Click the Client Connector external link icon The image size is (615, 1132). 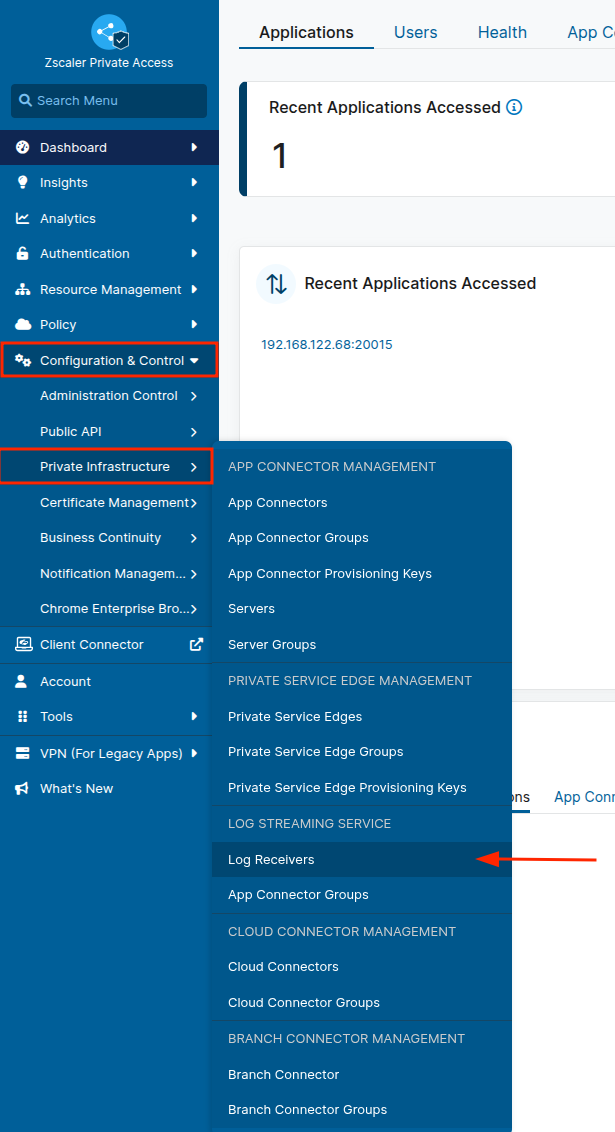tap(196, 645)
